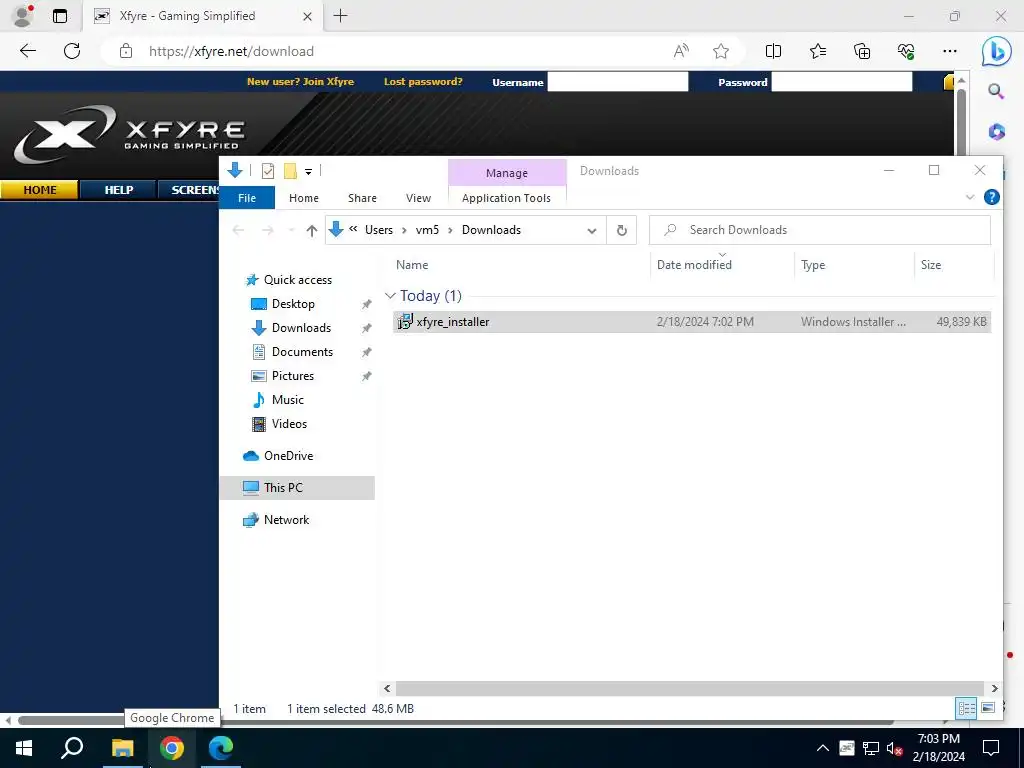This screenshot has width=1024, height=768.
Task: Expand hidden breadcrumb path chevrons
Action: (353, 229)
